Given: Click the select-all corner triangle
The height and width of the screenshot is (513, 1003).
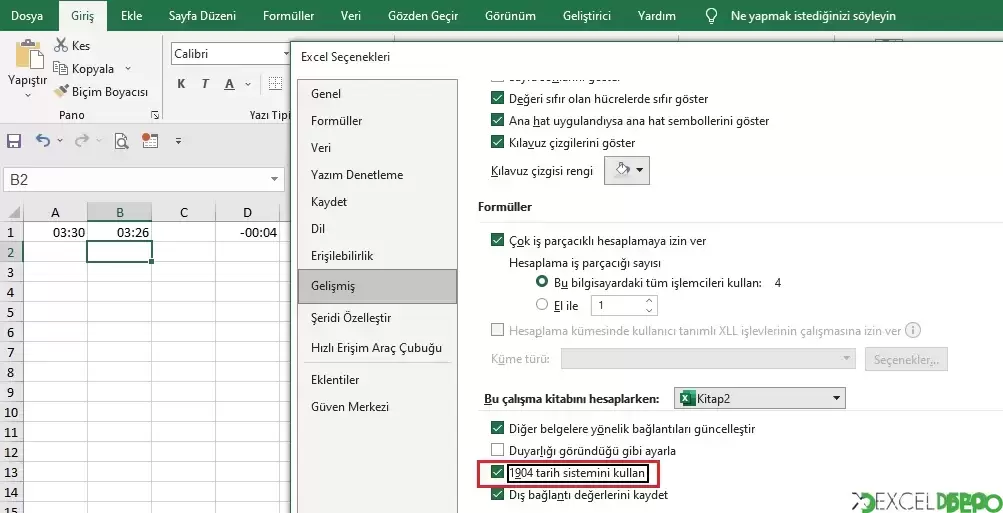Looking at the screenshot, I should coord(14,213).
